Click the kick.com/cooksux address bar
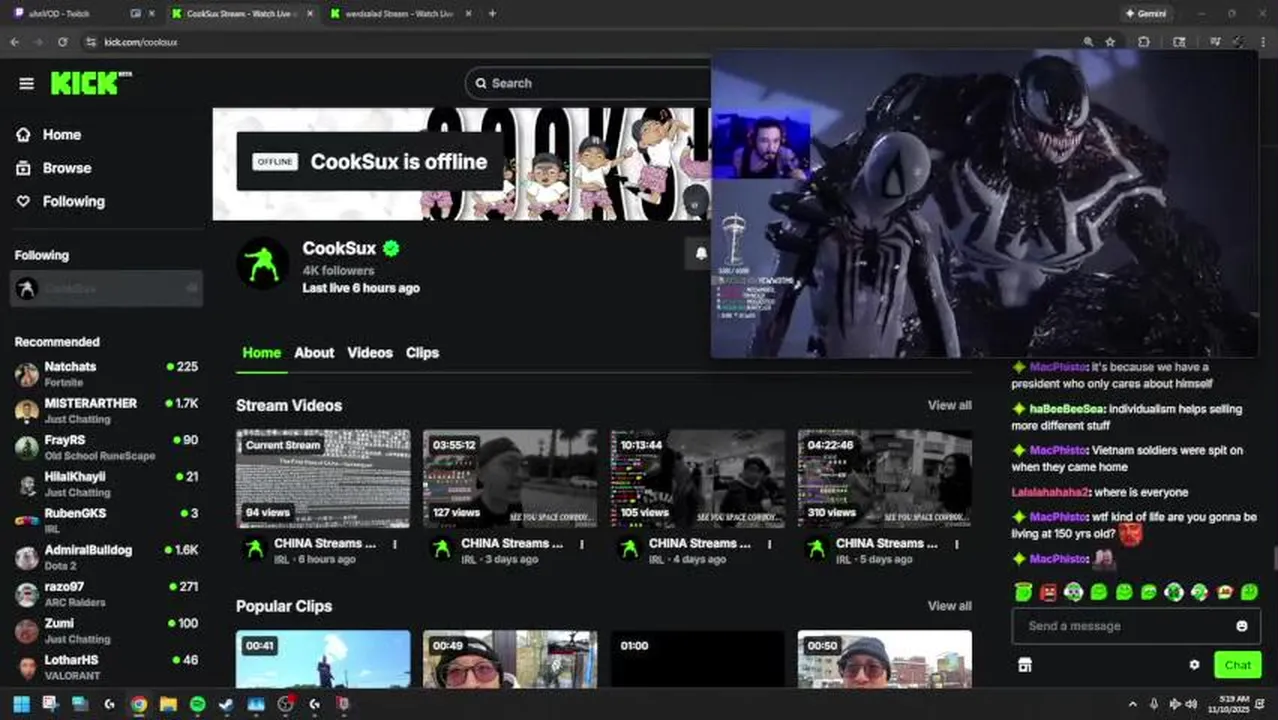This screenshot has width=1278, height=720. [580, 42]
